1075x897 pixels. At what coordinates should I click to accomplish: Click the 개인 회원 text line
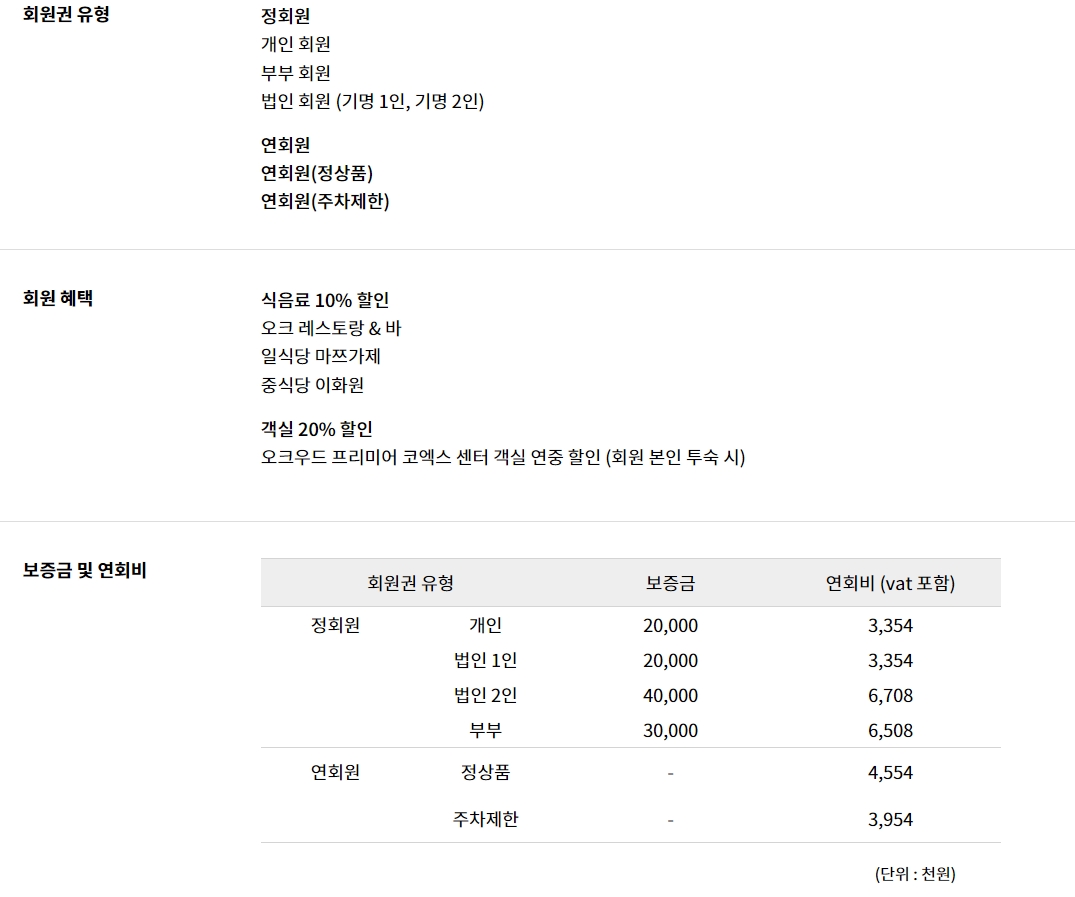tap(295, 44)
